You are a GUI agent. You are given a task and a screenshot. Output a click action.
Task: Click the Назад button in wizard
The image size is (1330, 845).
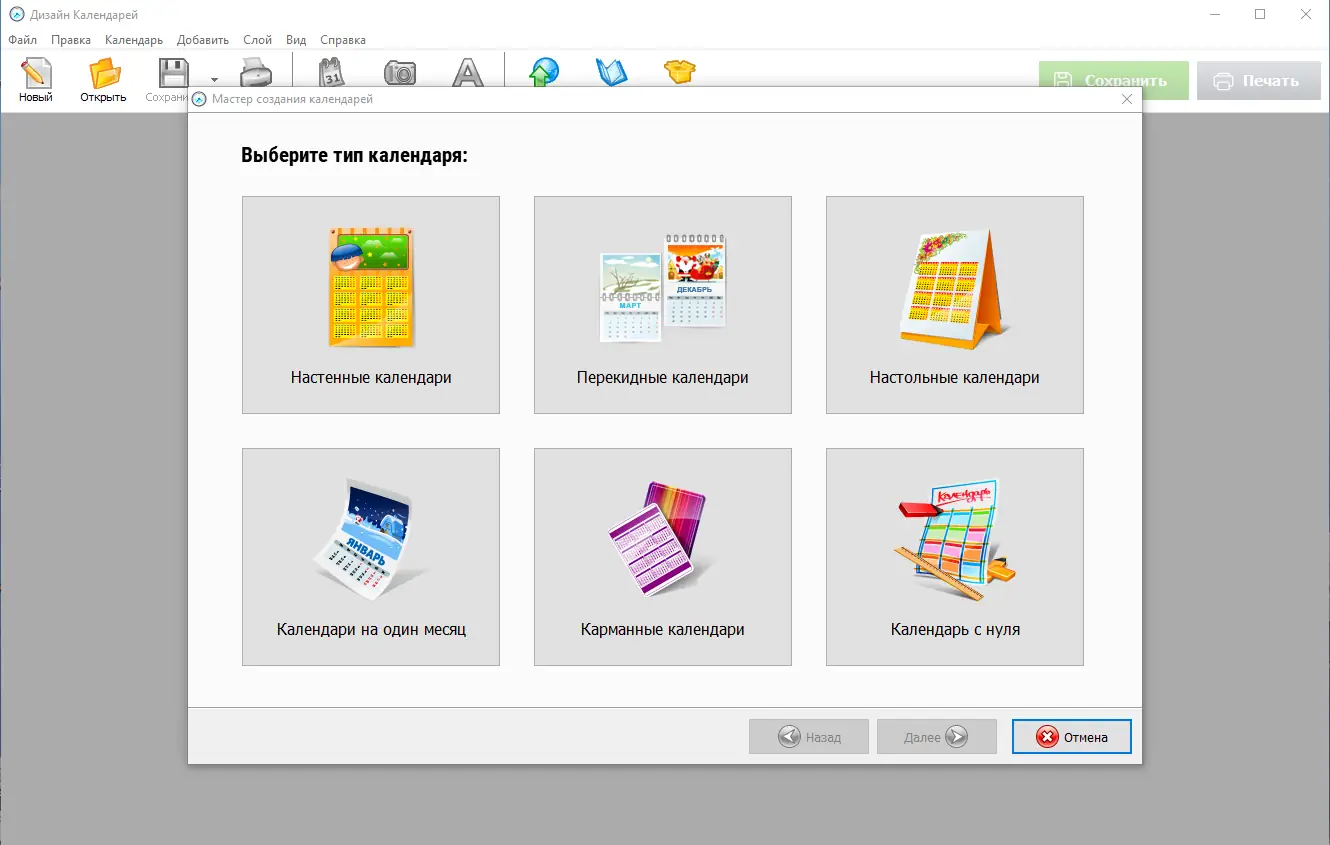click(808, 737)
